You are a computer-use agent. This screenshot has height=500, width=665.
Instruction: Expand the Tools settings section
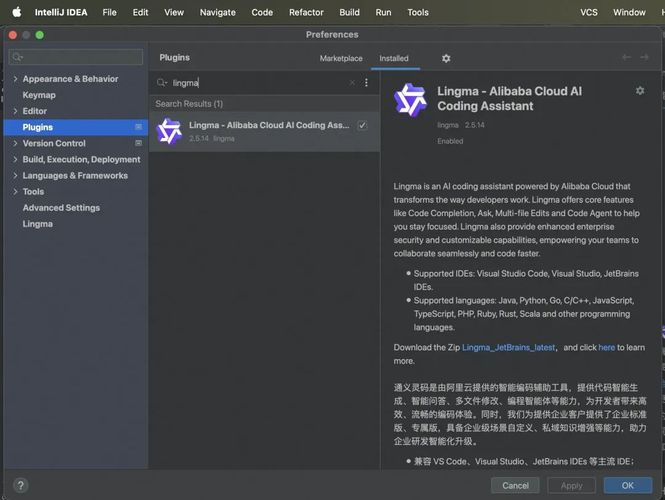coord(15,192)
